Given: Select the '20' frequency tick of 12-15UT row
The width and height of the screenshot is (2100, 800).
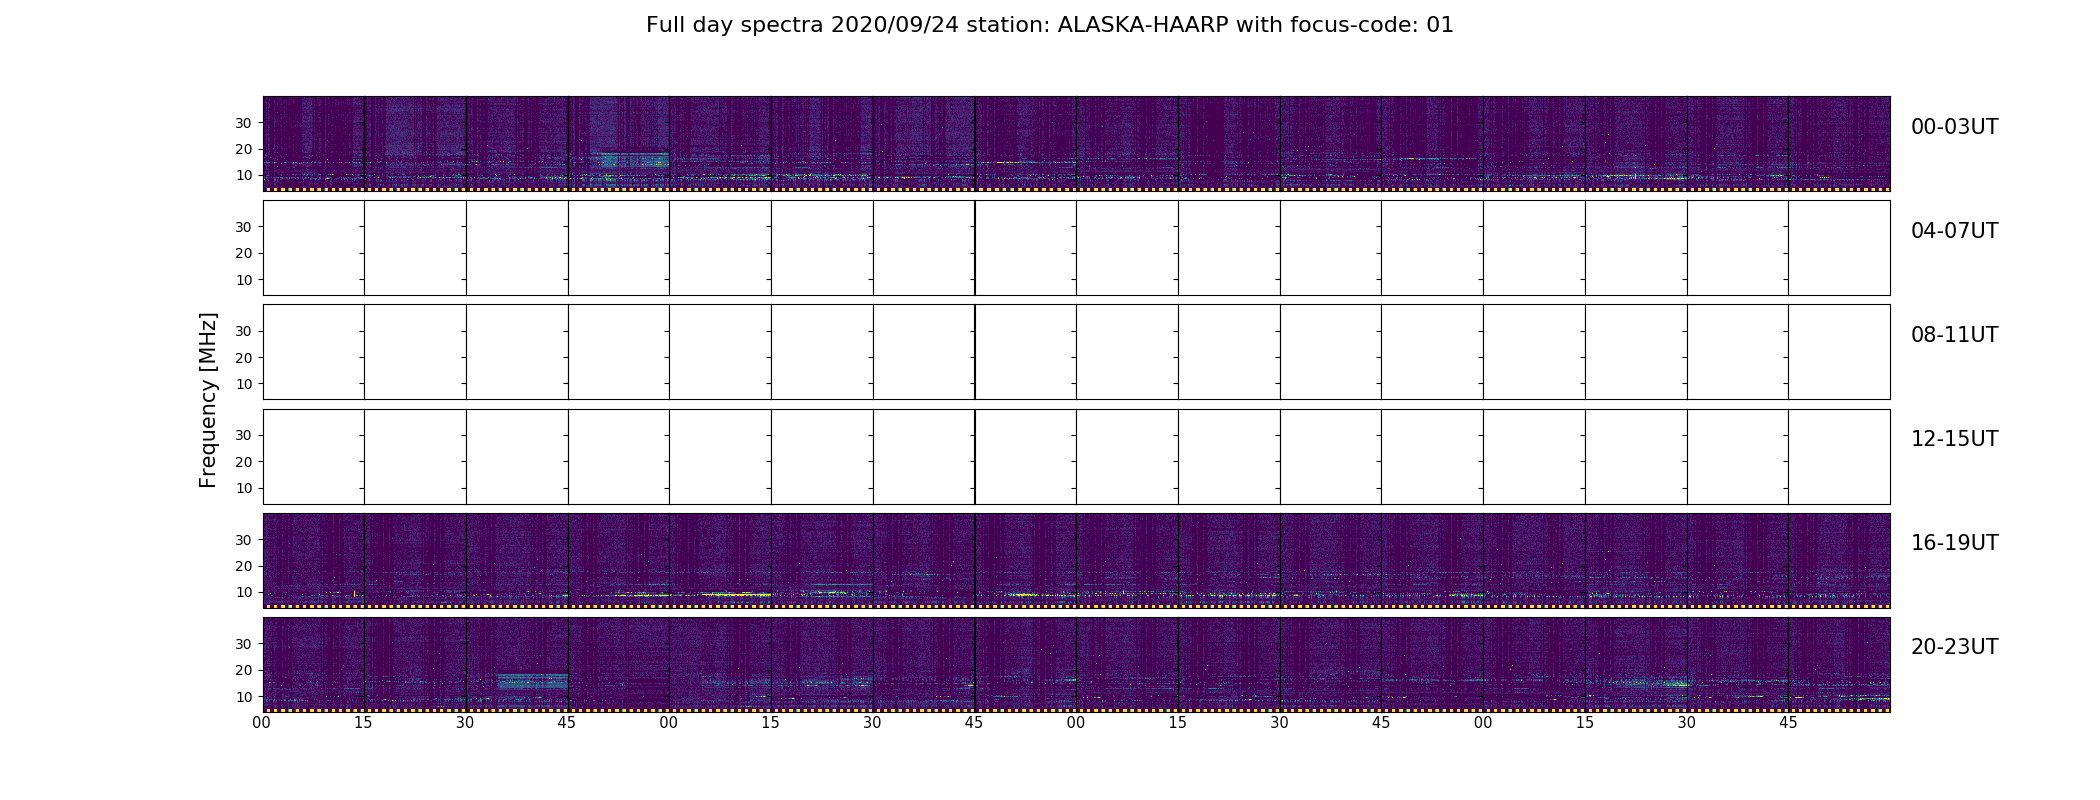Looking at the screenshot, I should click(x=243, y=462).
